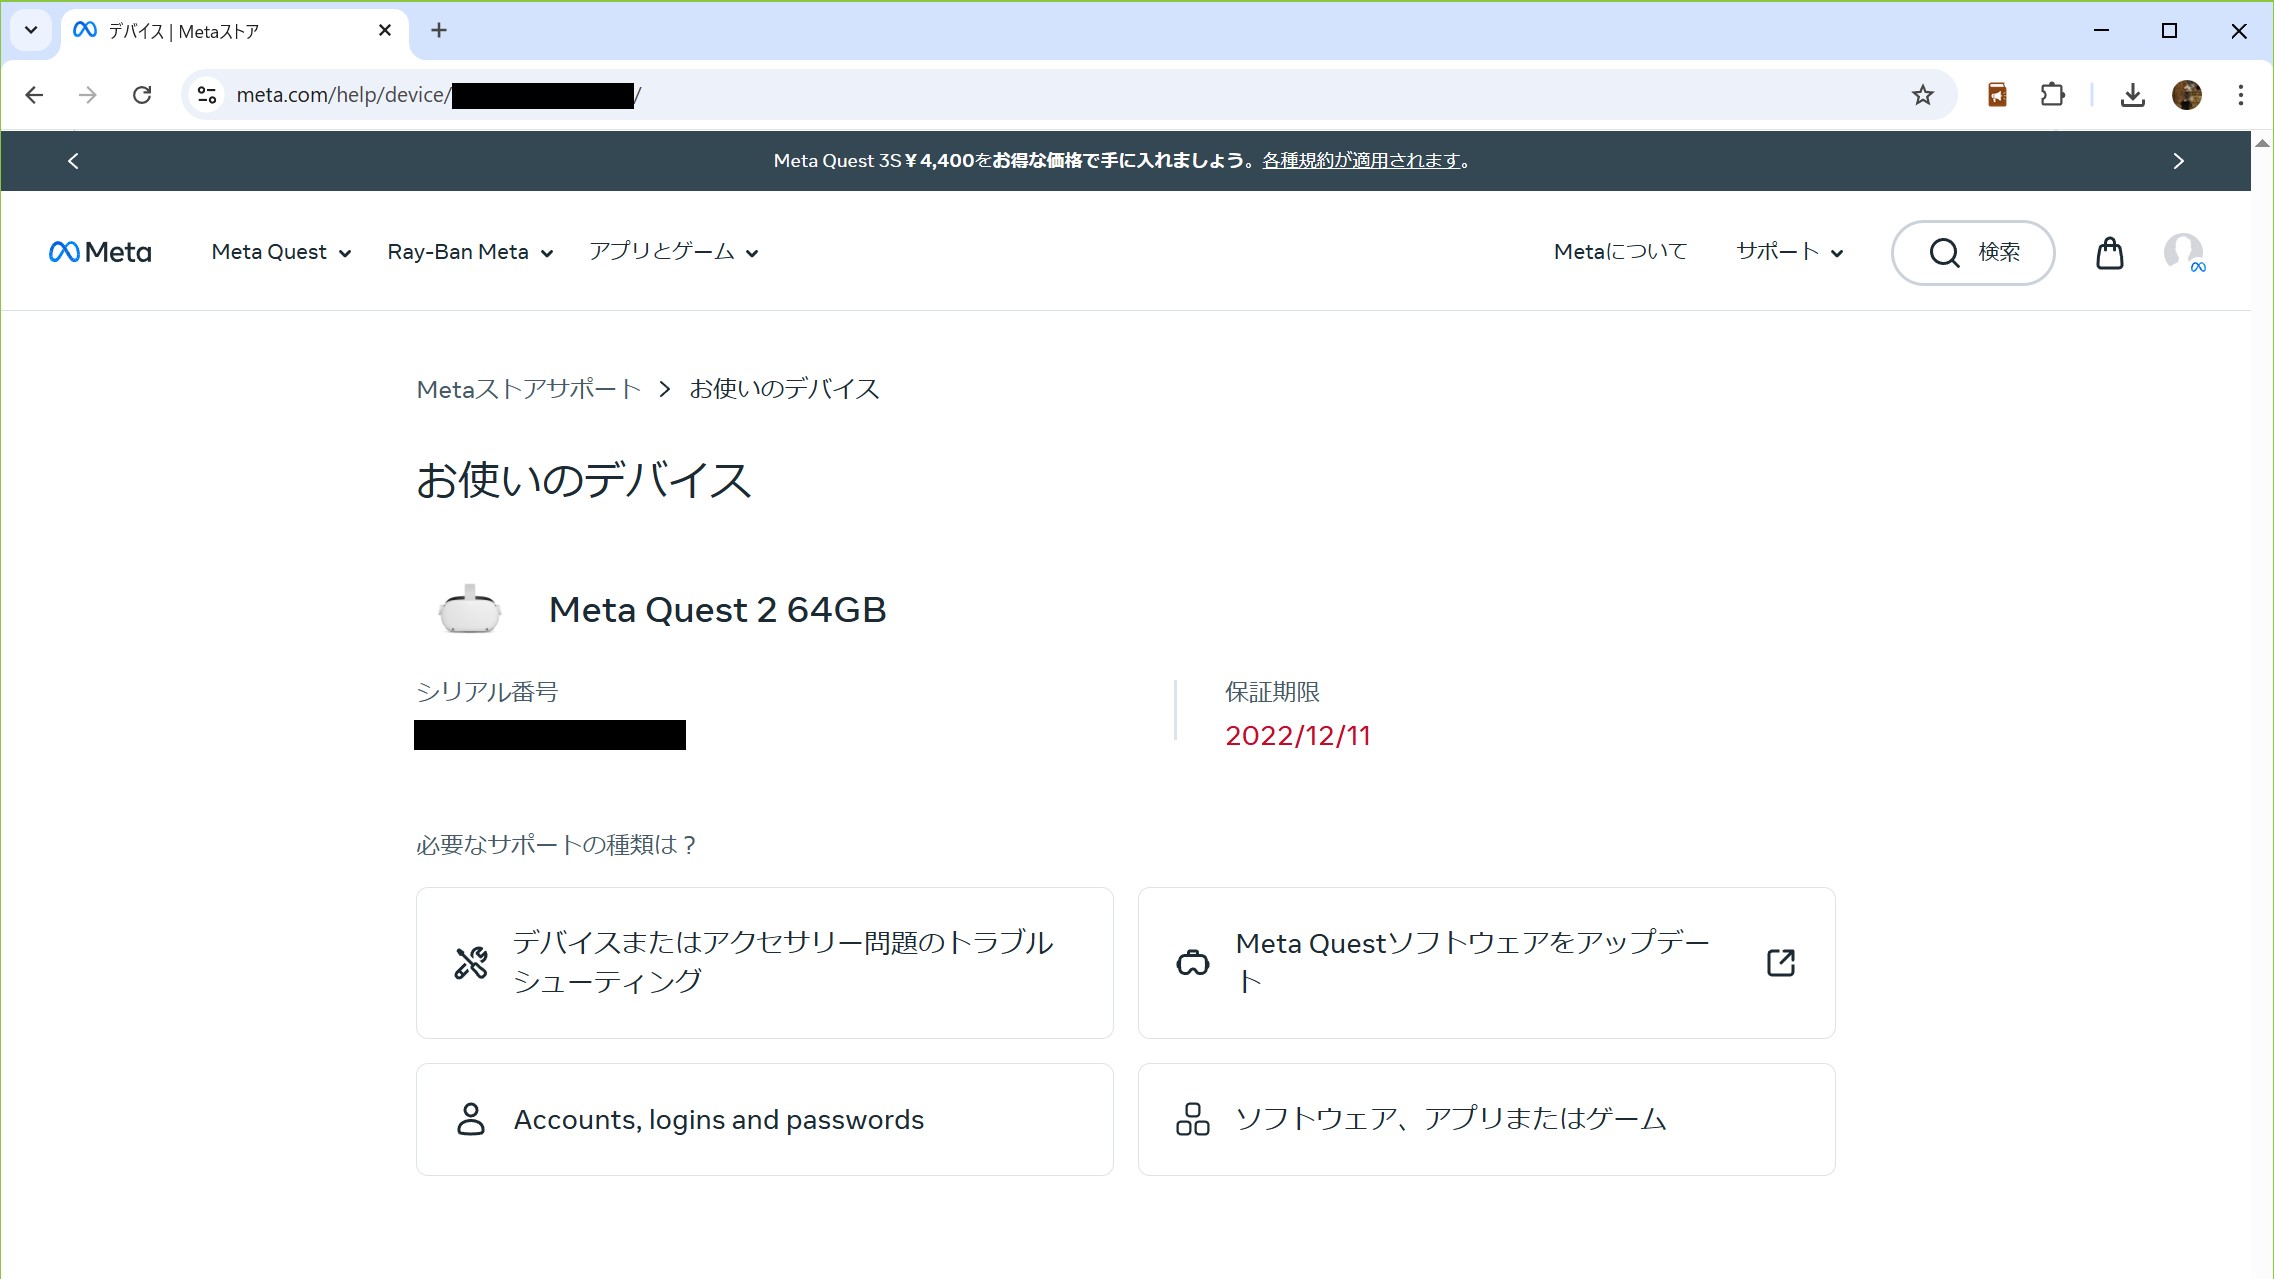Click the wrench troubleshooting icon
Viewport: 2274px width, 1279px height.
(471, 963)
